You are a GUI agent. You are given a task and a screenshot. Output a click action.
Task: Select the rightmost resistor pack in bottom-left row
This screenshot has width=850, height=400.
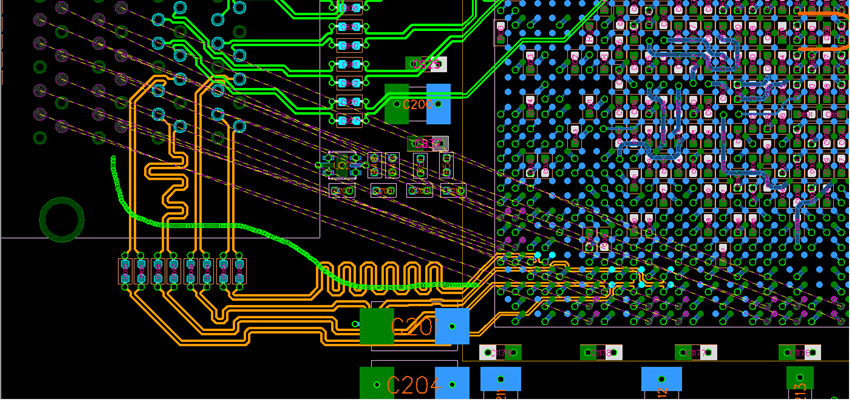pyautogui.click(x=239, y=270)
